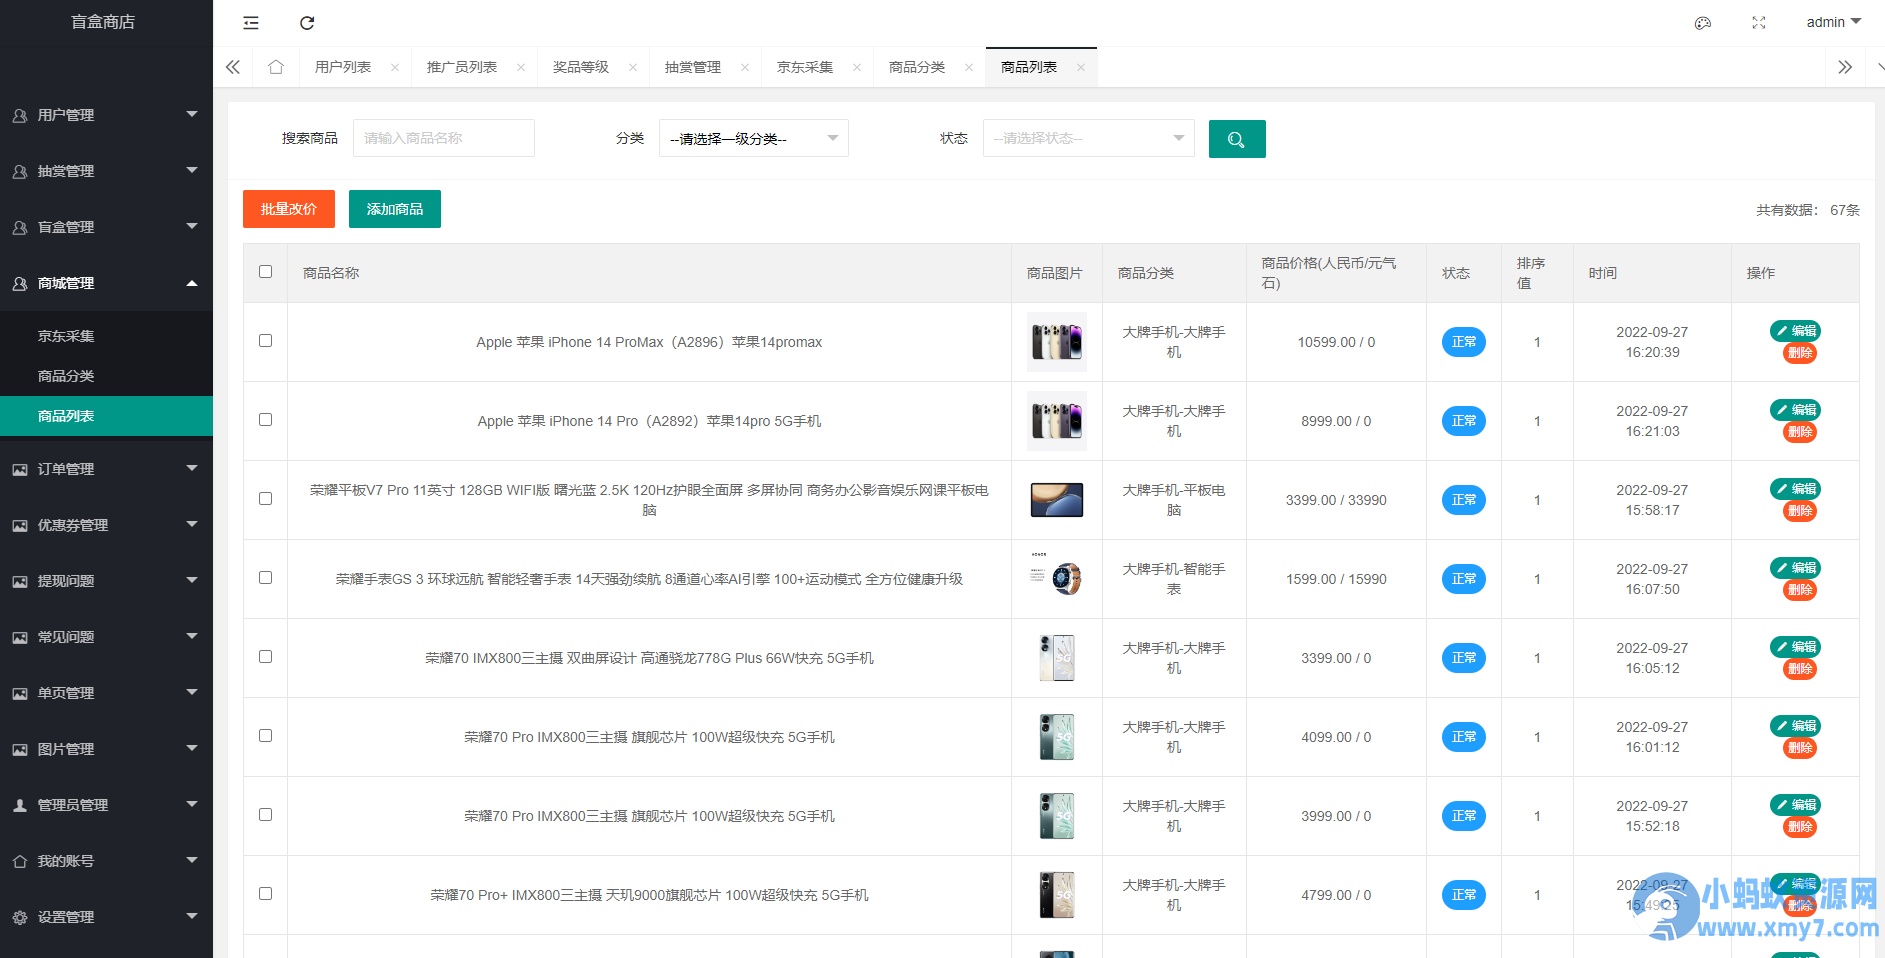Viewport: 1885px width, 958px height.
Task: Open 商品分类 in sidebar submenu
Action: pyautogui.click(x=106, y=376)
